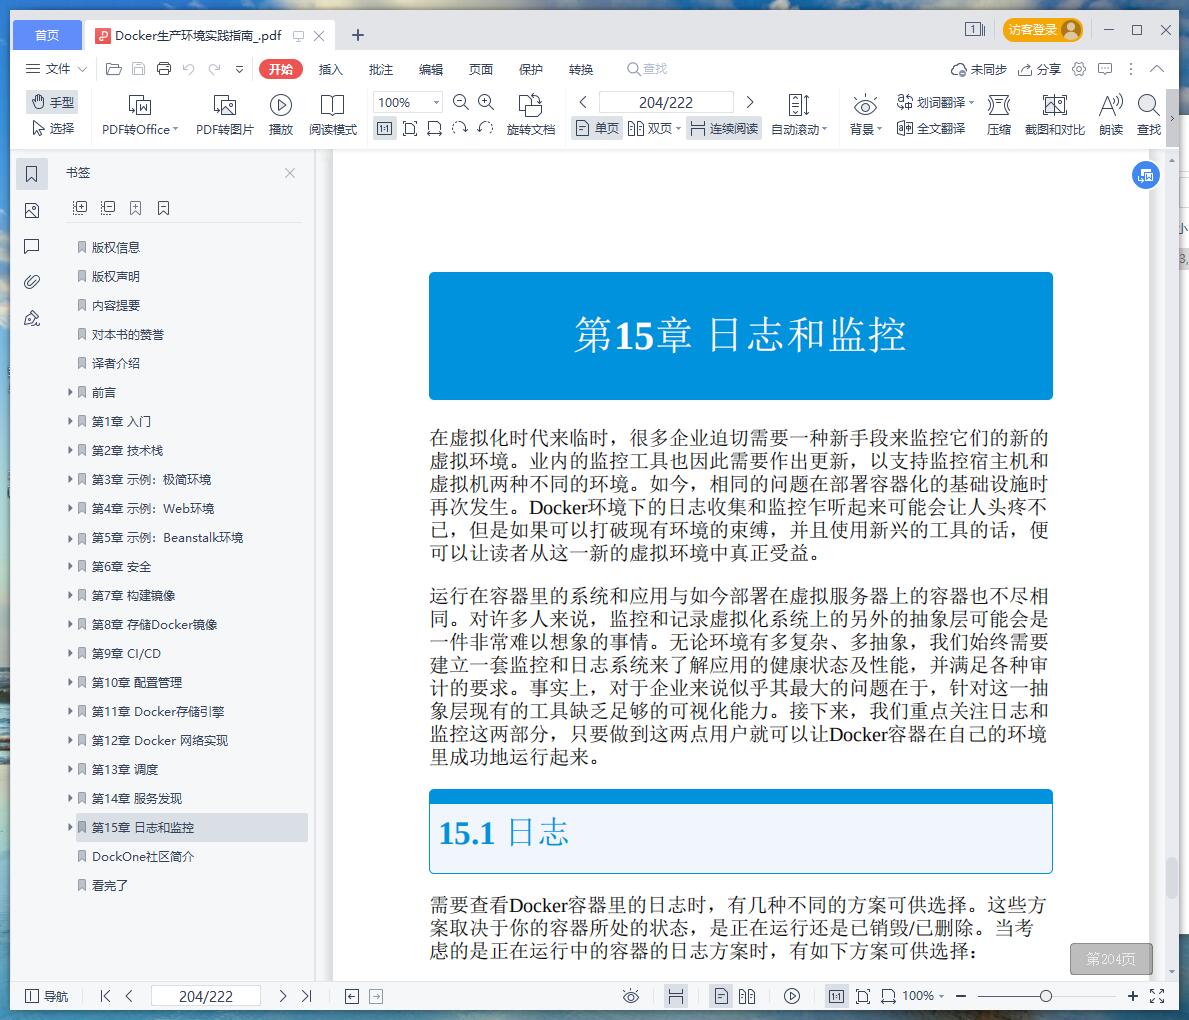Click 压缩 compress icon
The image size is (1189, 1020).
999,115
